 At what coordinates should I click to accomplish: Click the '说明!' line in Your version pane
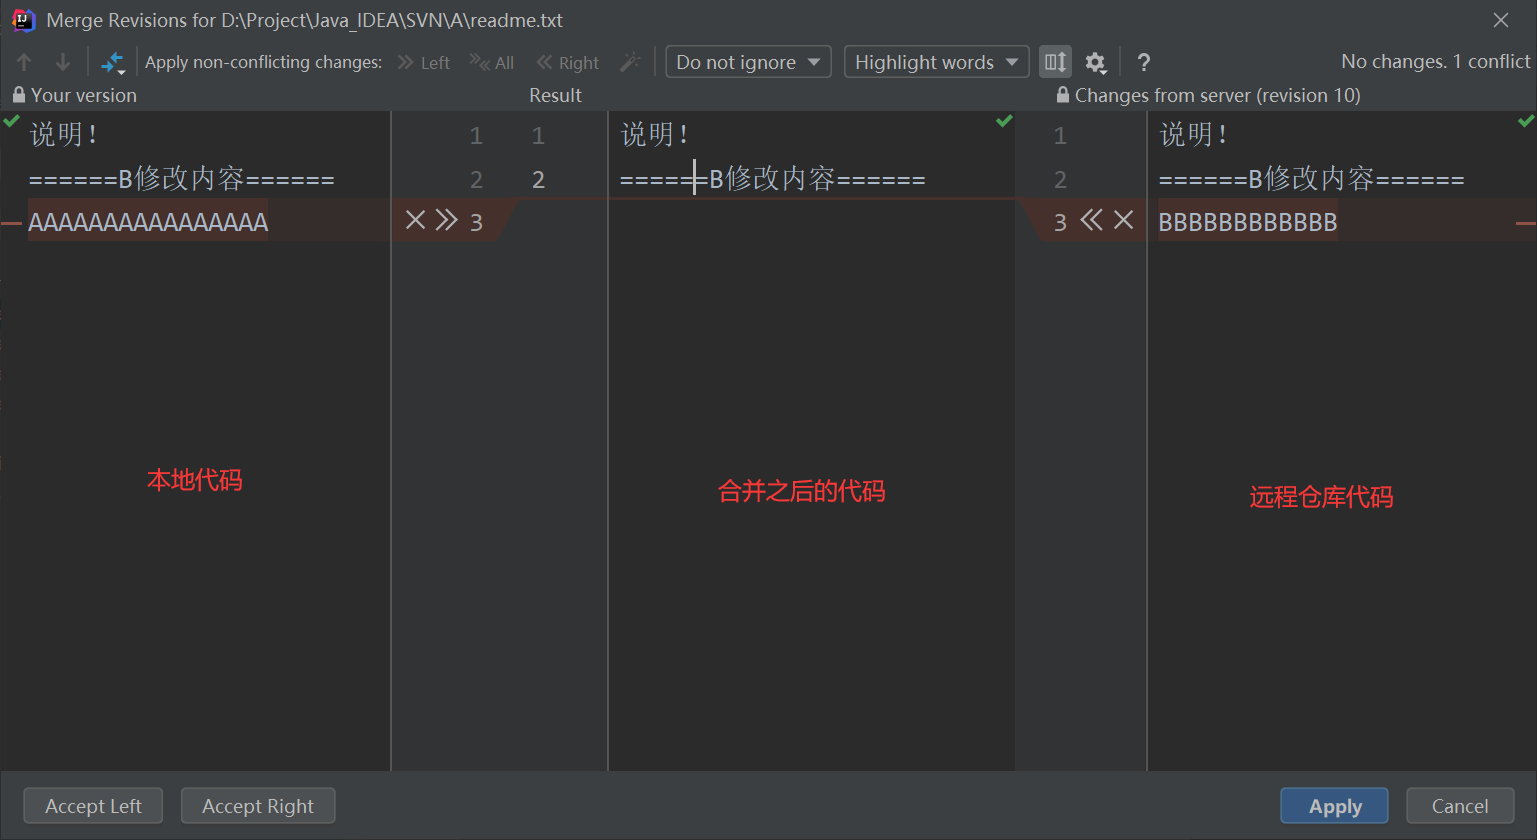tap(63, 135)
